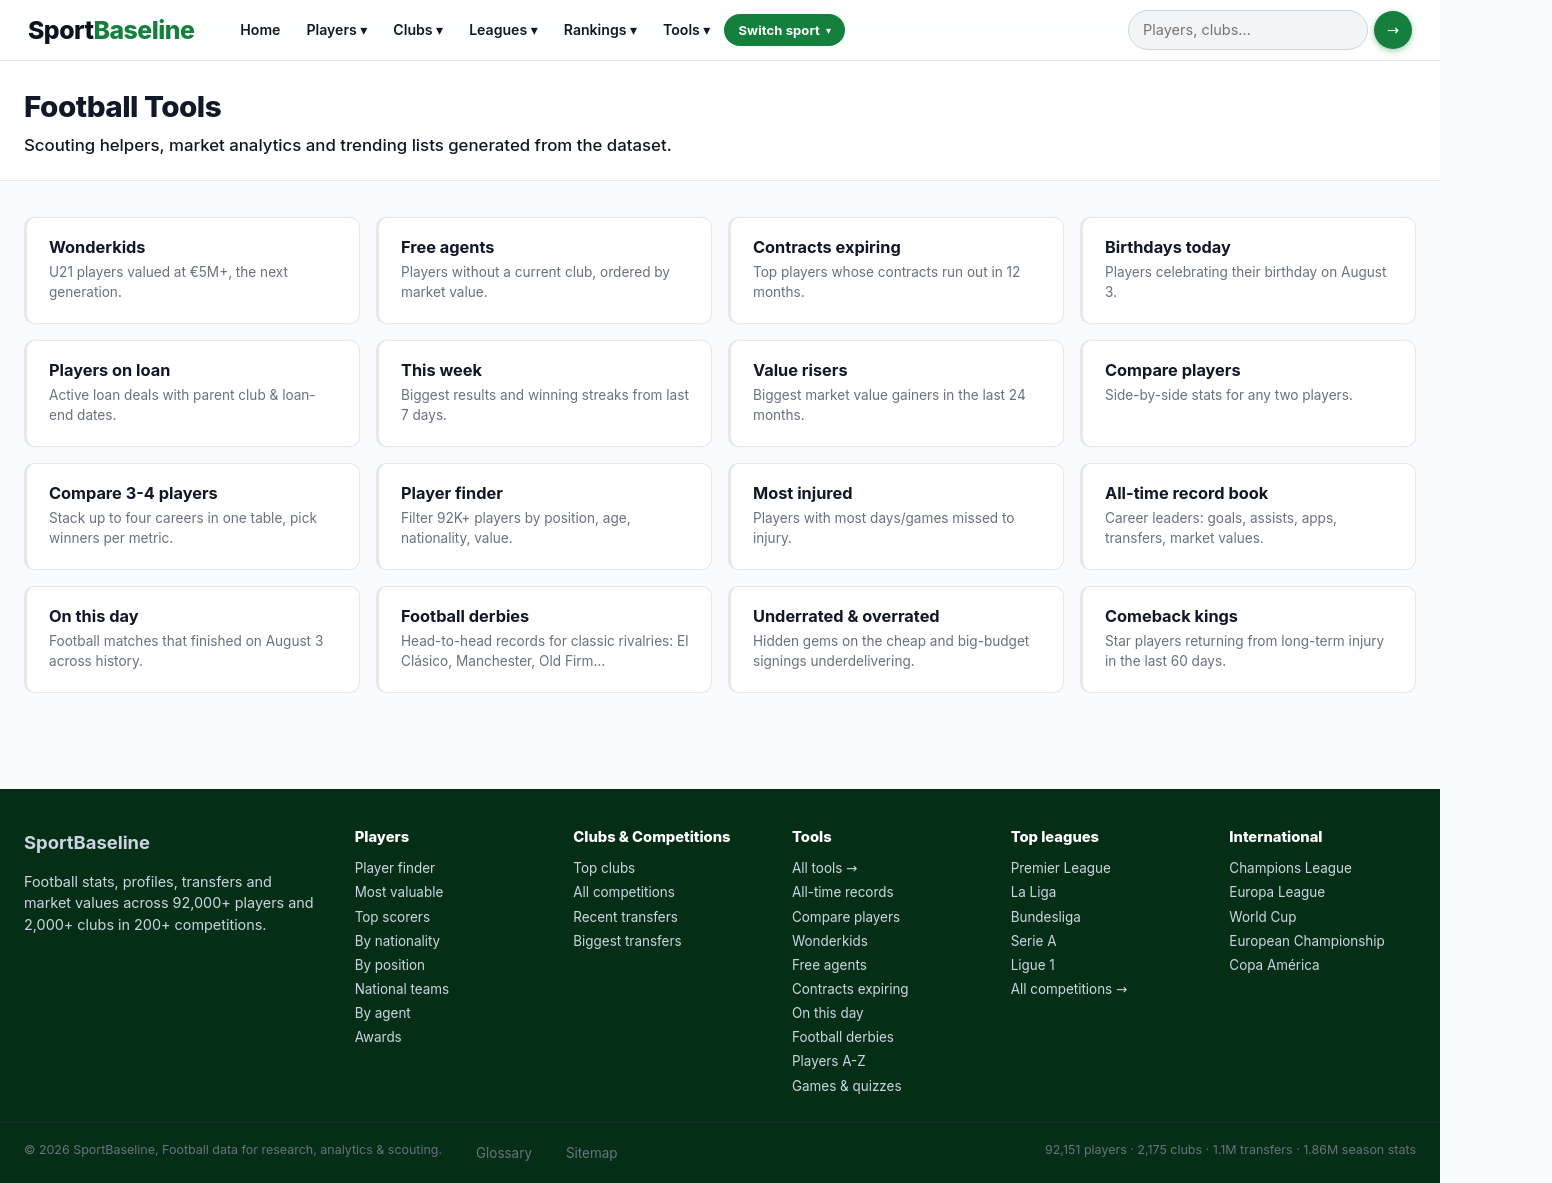Click the footer By nationality link
The height and width of the screenshot is (1183, 1552).
coord(397,941)
